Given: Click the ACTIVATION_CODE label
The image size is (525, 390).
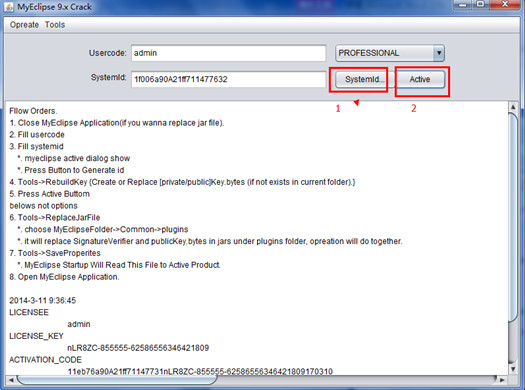Looking at the screenshot, I should 45,360.
